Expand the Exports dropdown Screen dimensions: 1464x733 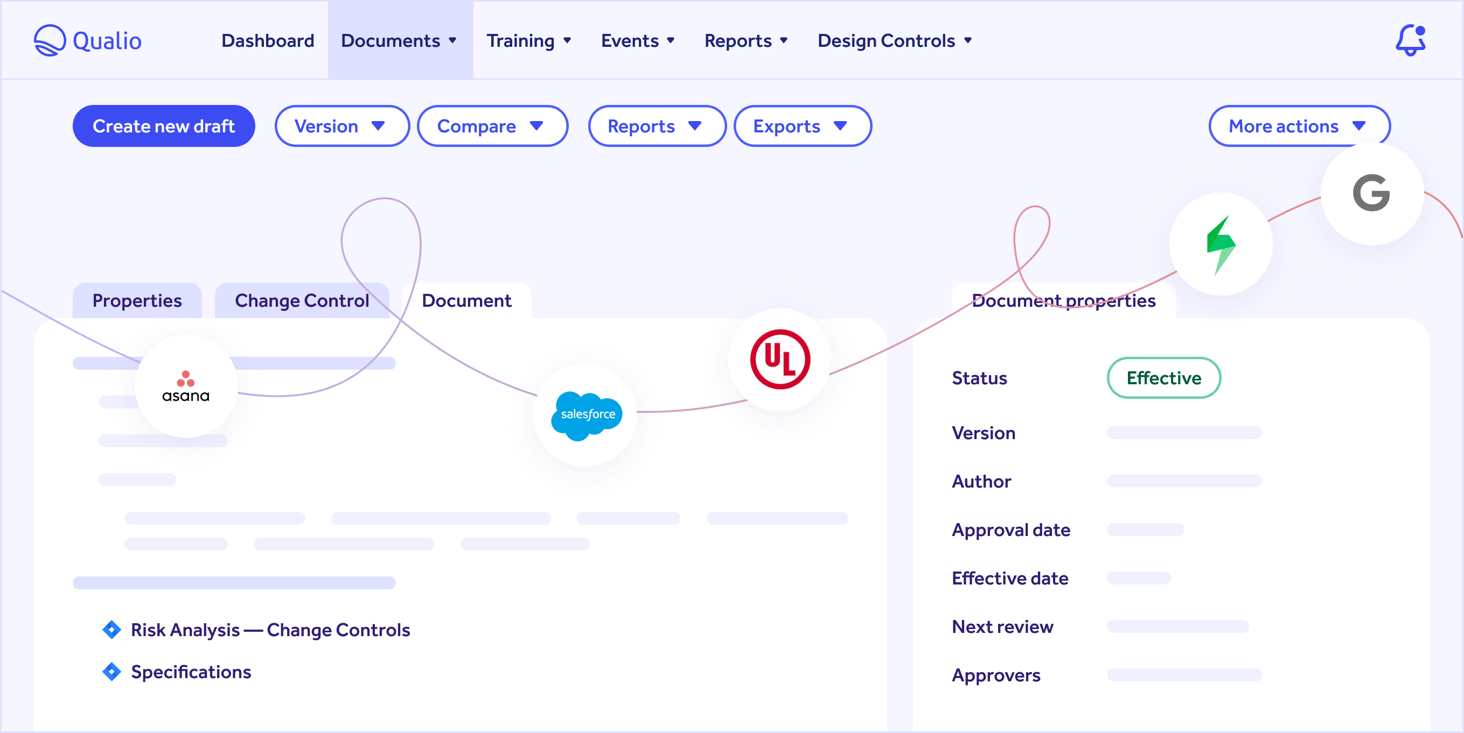click(x=802, y=126)
